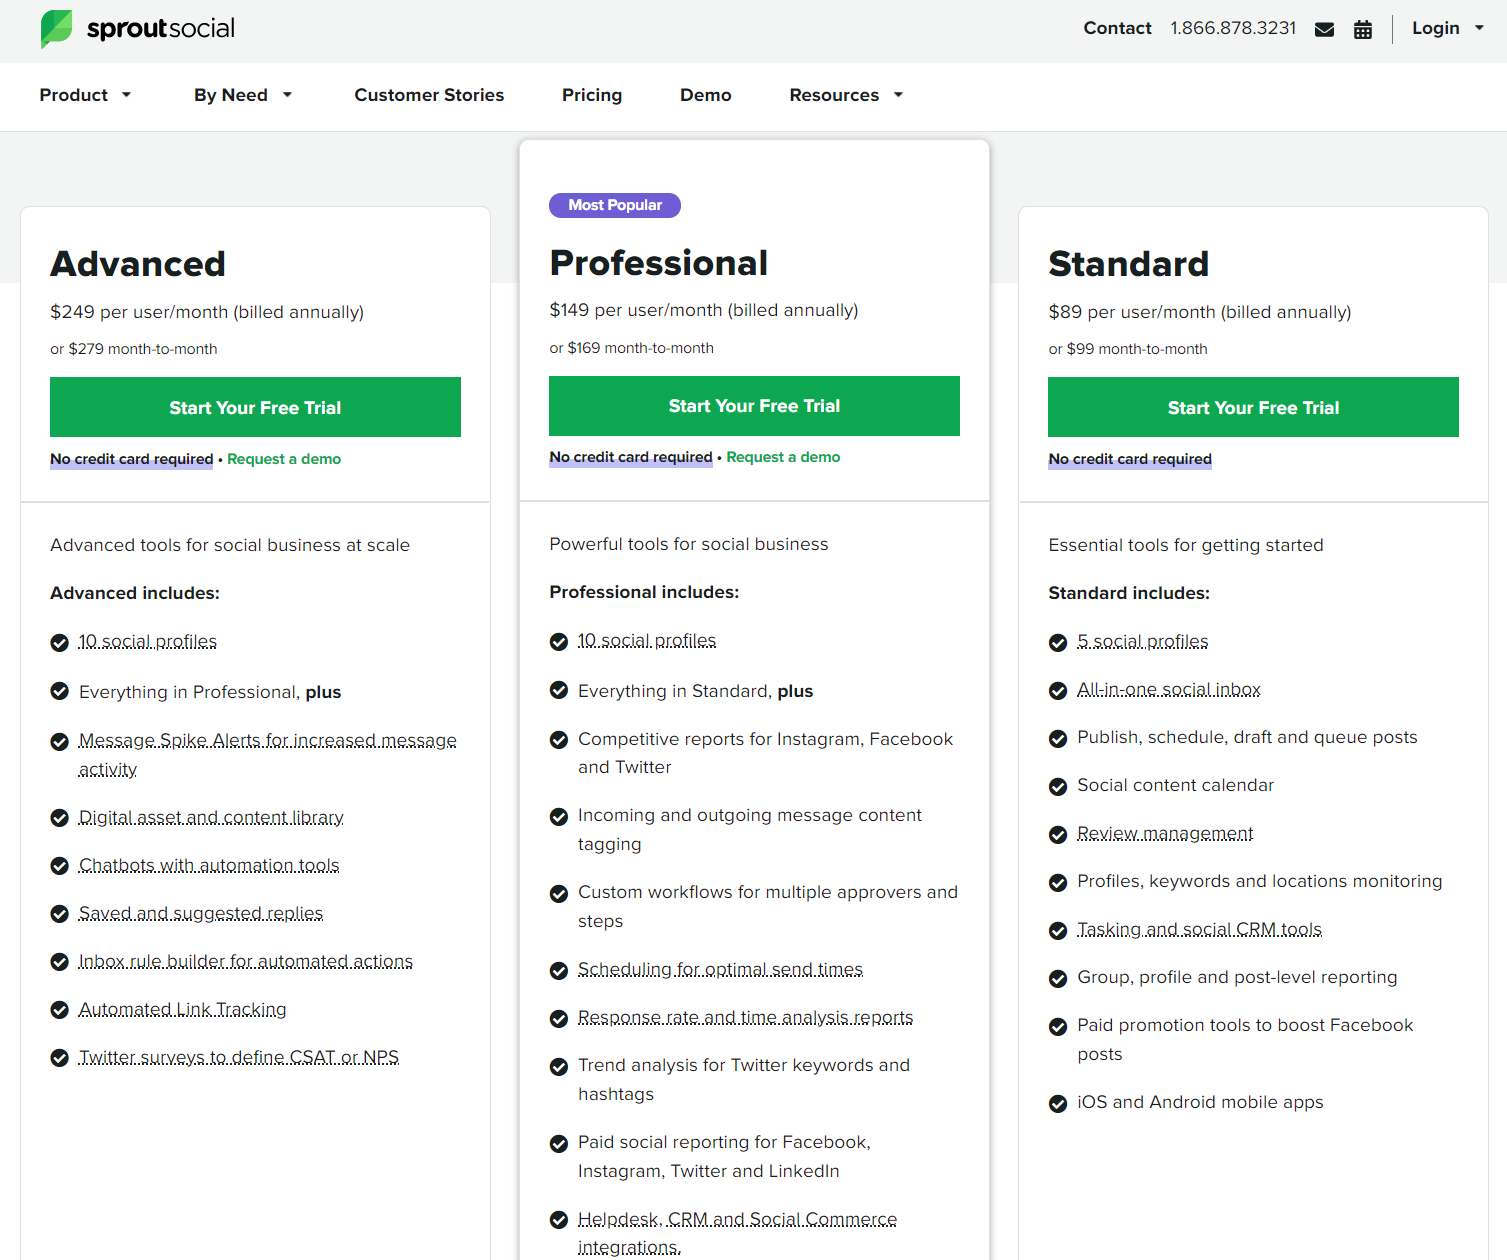Viewport: 1507px width, 1260px height.
Task: Click '$249 per user/month (billed annually)' text
Action: click(x=207, y=312)
